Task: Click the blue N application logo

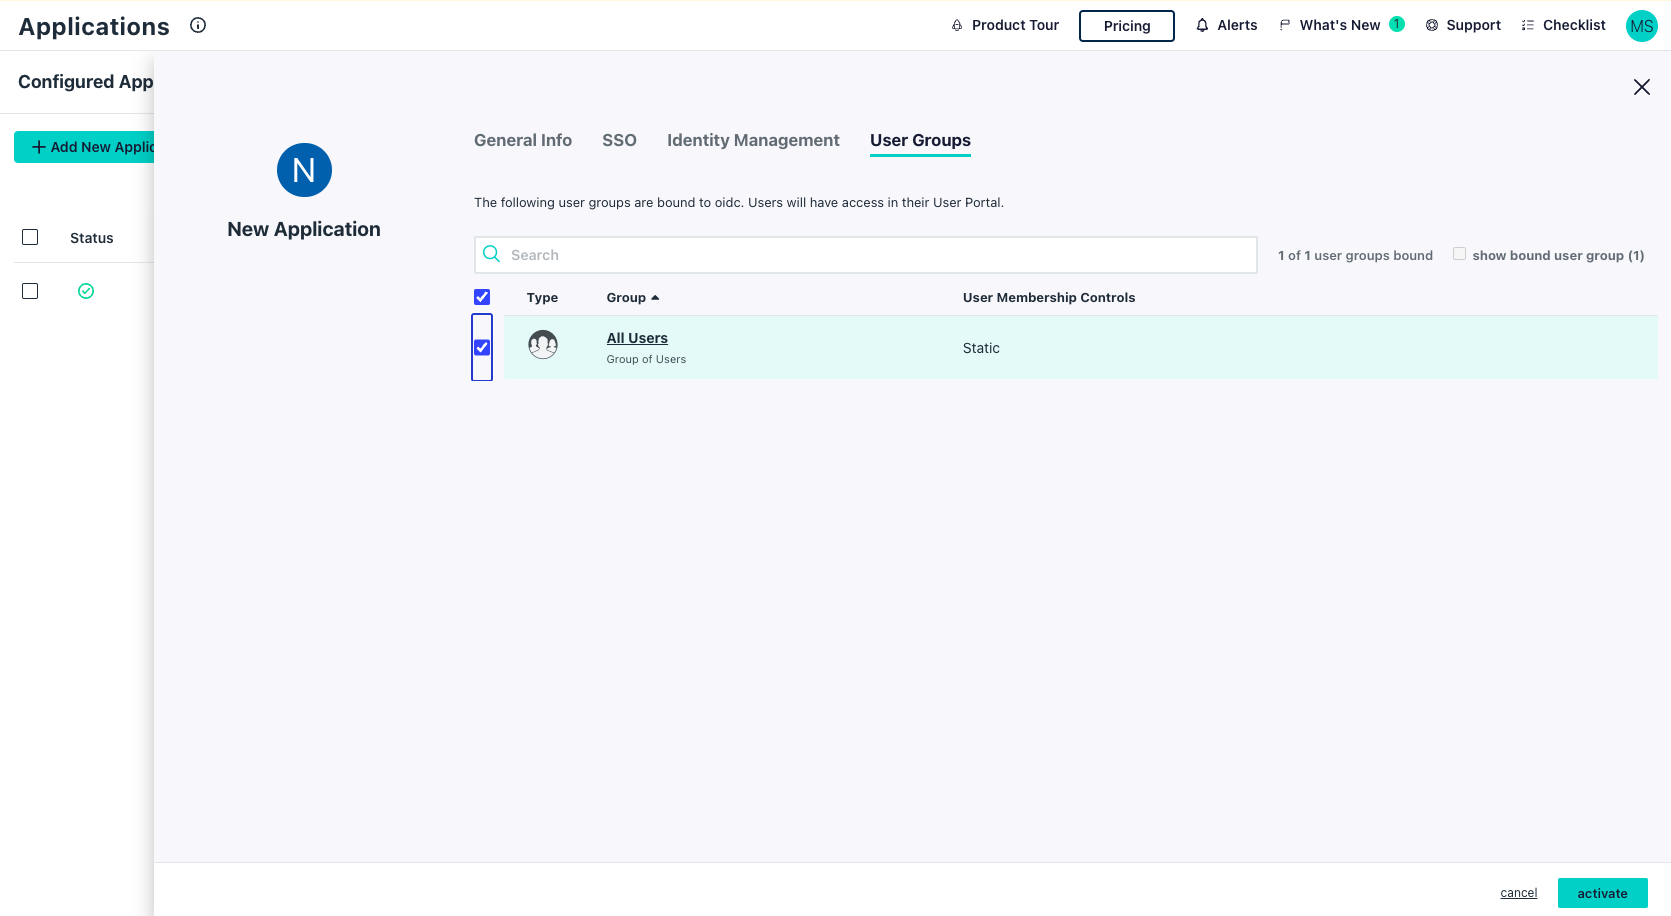Action: pyautogui.click(x=304, y=170)
